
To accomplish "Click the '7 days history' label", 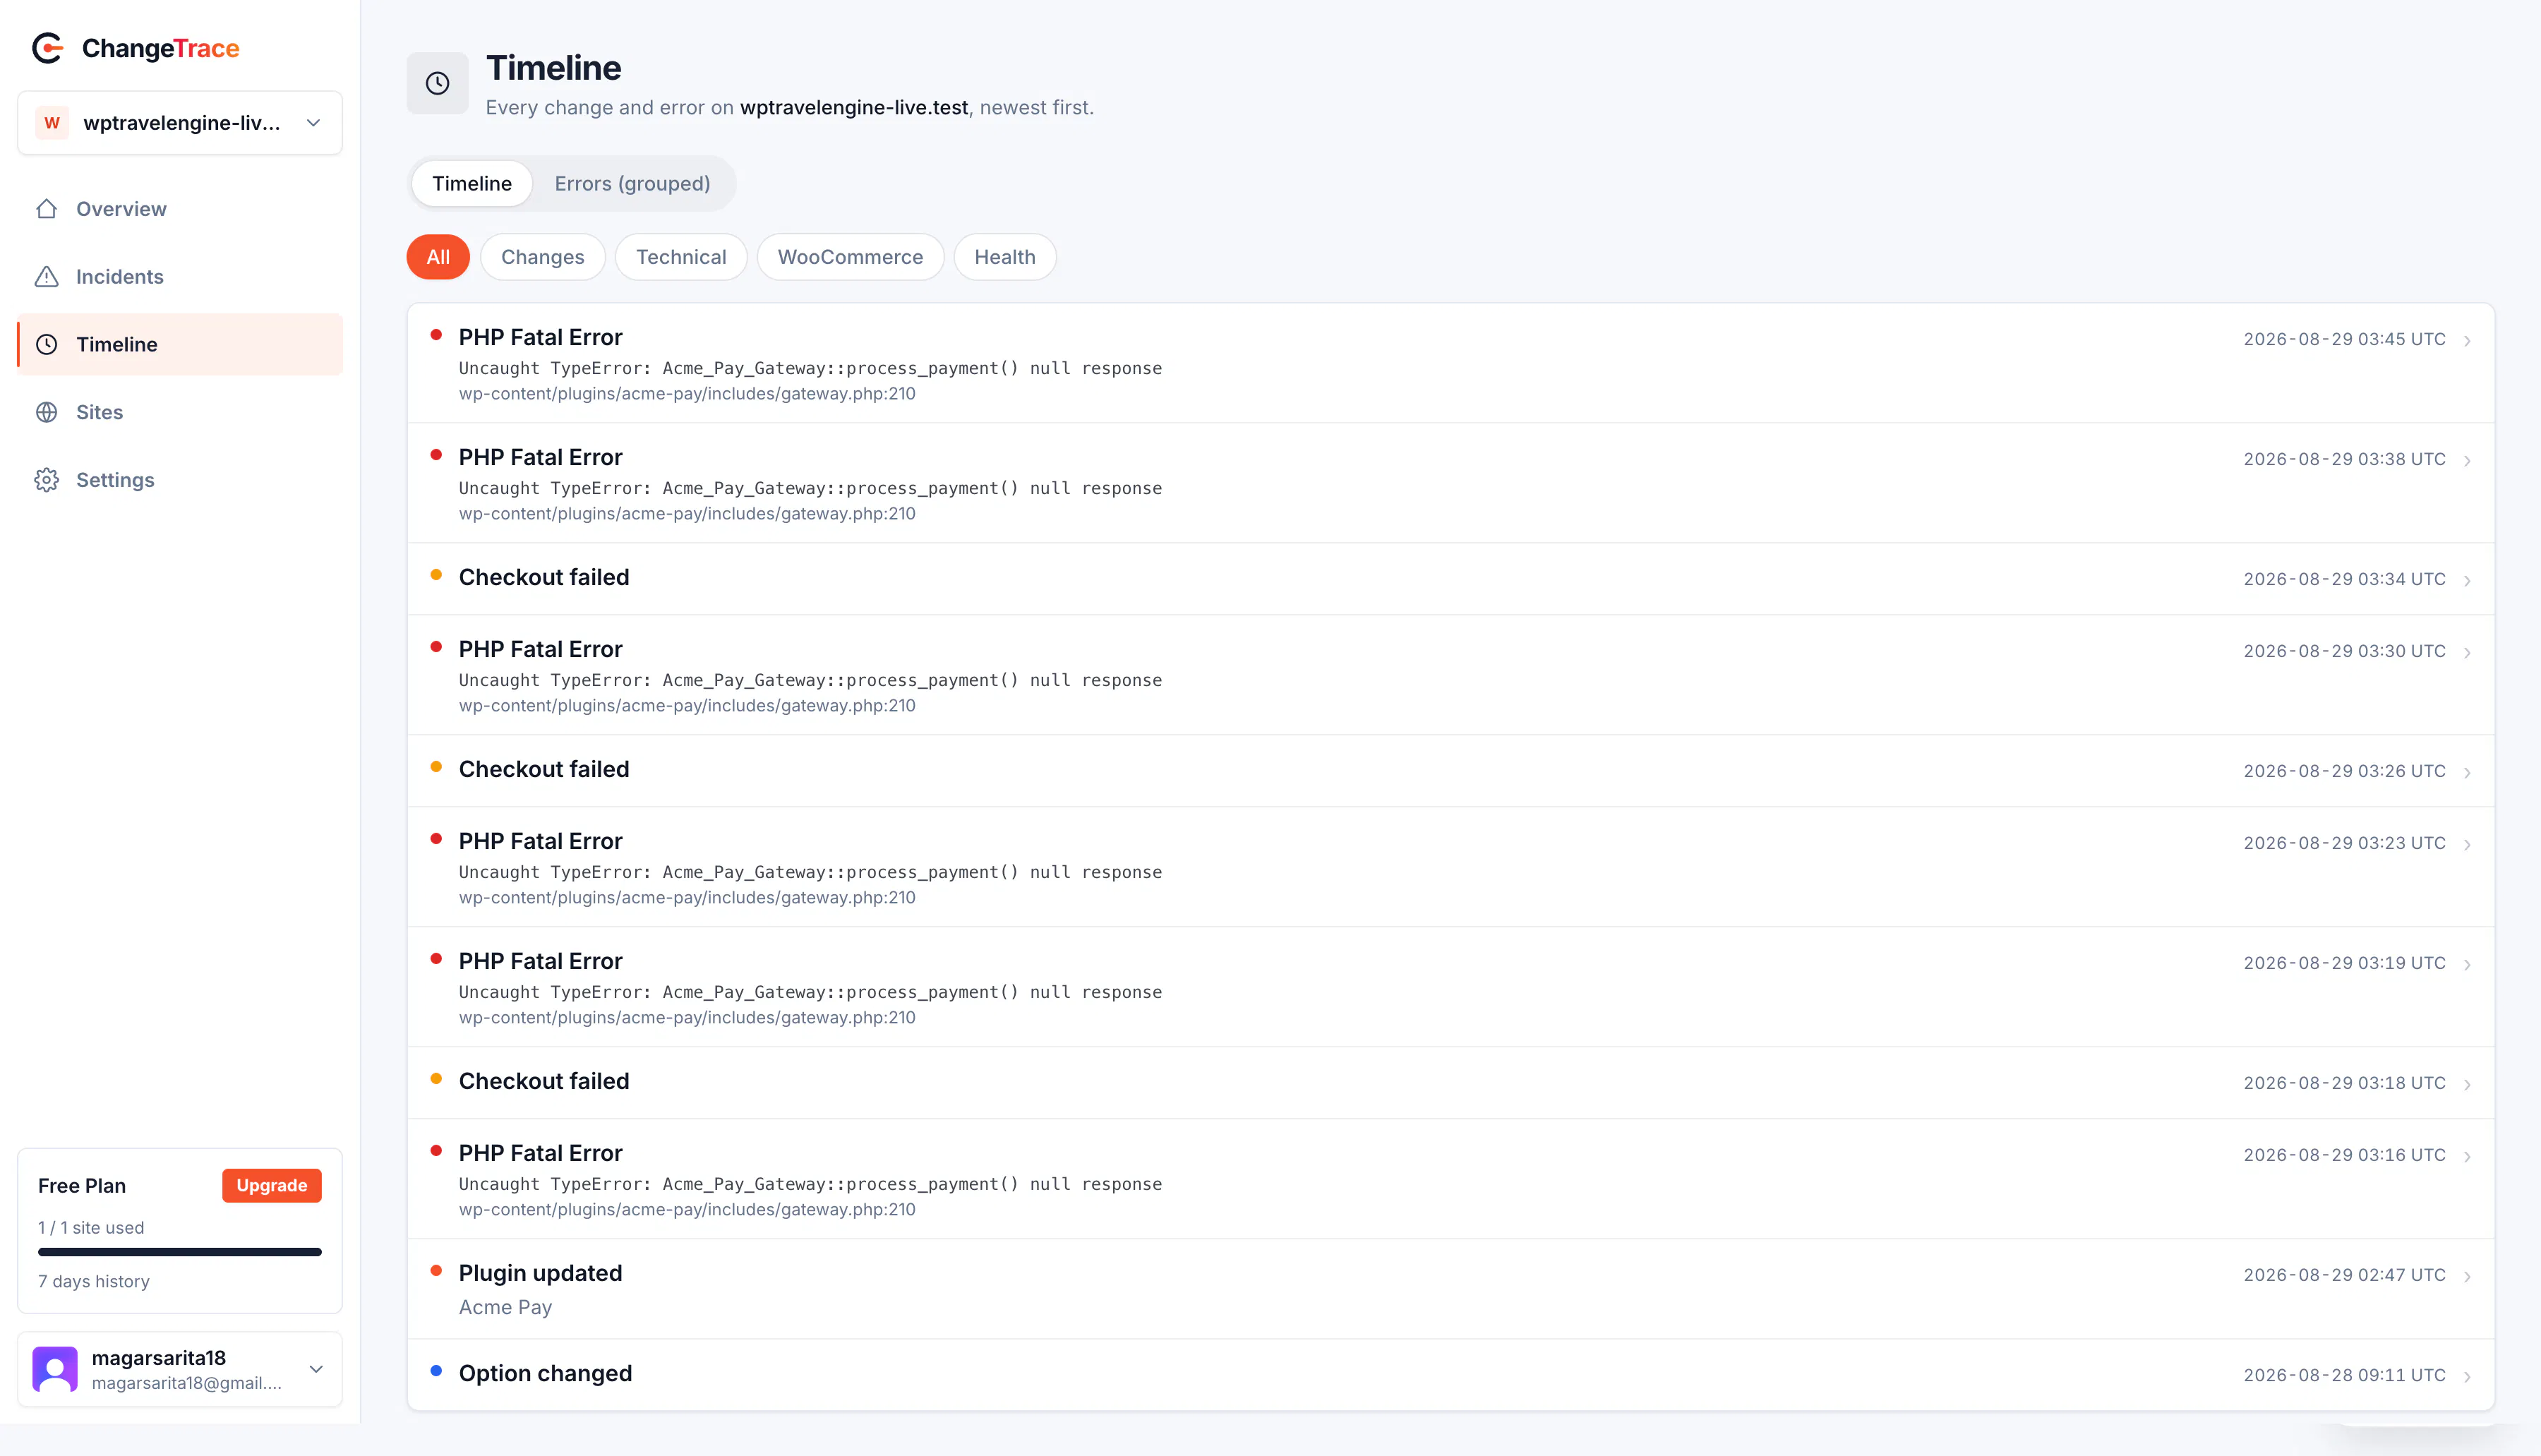I will pos(94,1281).
